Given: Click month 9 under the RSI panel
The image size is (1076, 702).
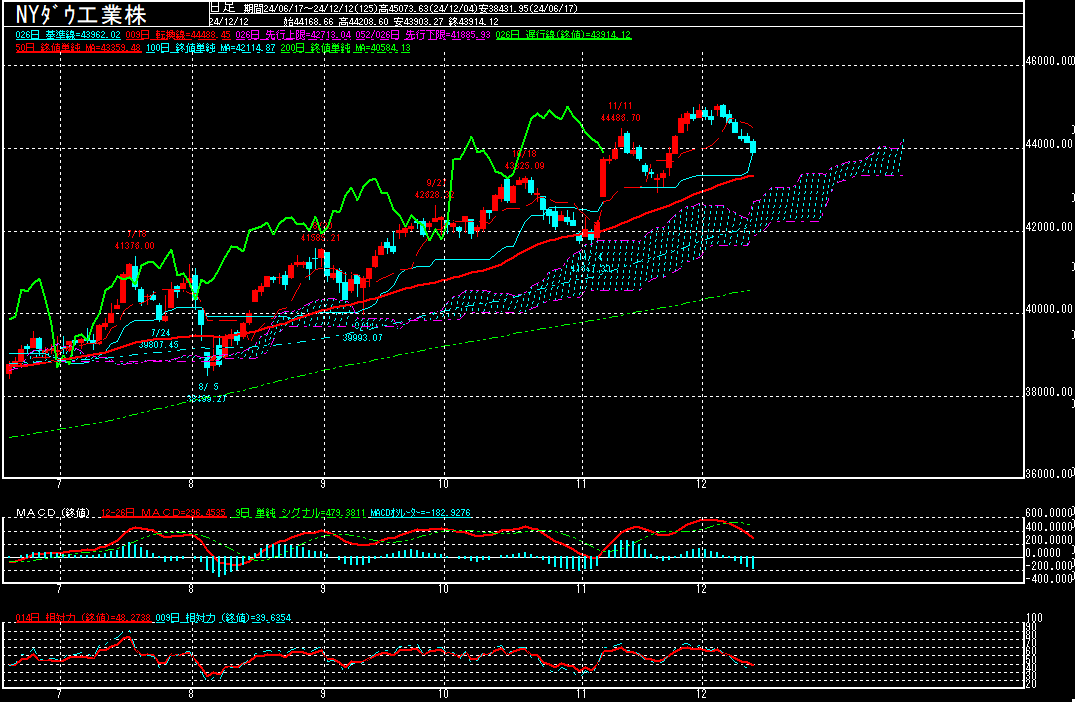Looking at the screenshot, I should (323, 694).
